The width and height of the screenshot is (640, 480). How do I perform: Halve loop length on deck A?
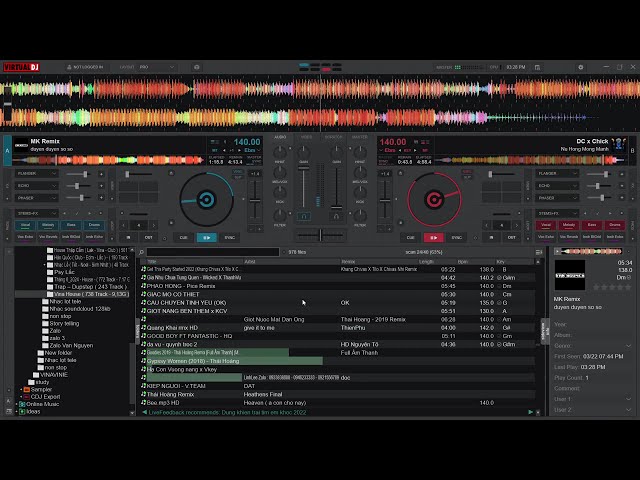coord(124,225)
